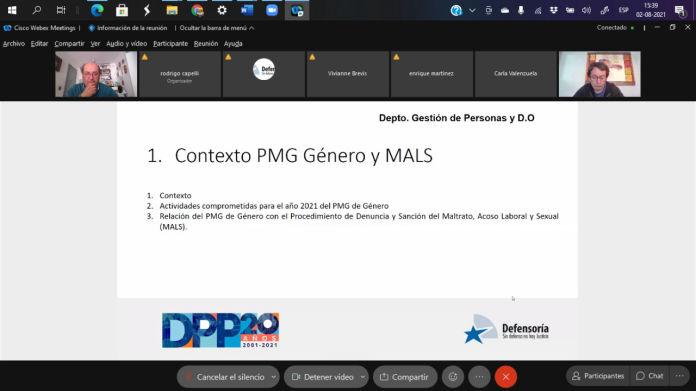Open Zoom from the Windows taskbar
The width and height of the screenshot is (696, 391).
point(272,10)
